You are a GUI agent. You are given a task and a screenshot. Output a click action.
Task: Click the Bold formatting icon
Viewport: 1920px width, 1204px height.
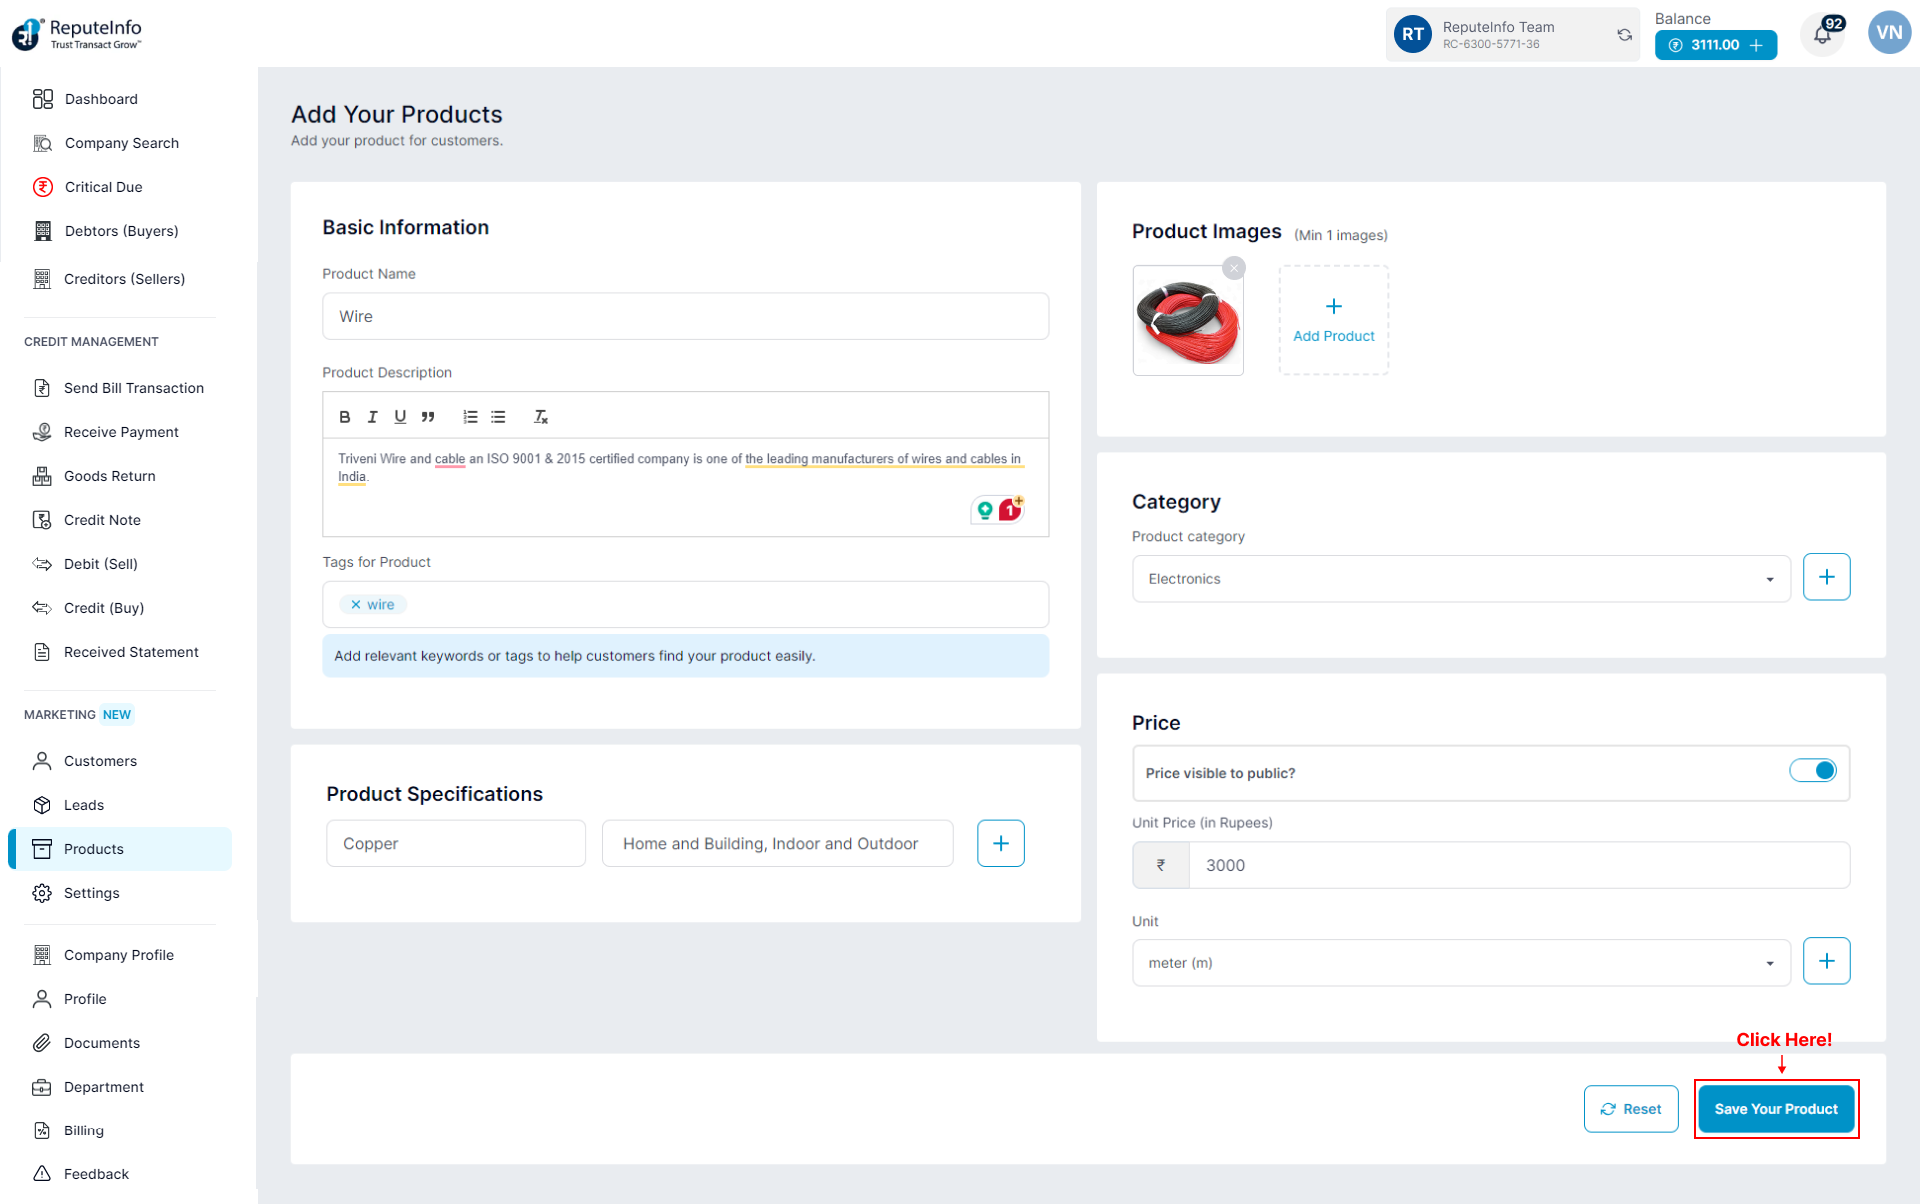345,417
